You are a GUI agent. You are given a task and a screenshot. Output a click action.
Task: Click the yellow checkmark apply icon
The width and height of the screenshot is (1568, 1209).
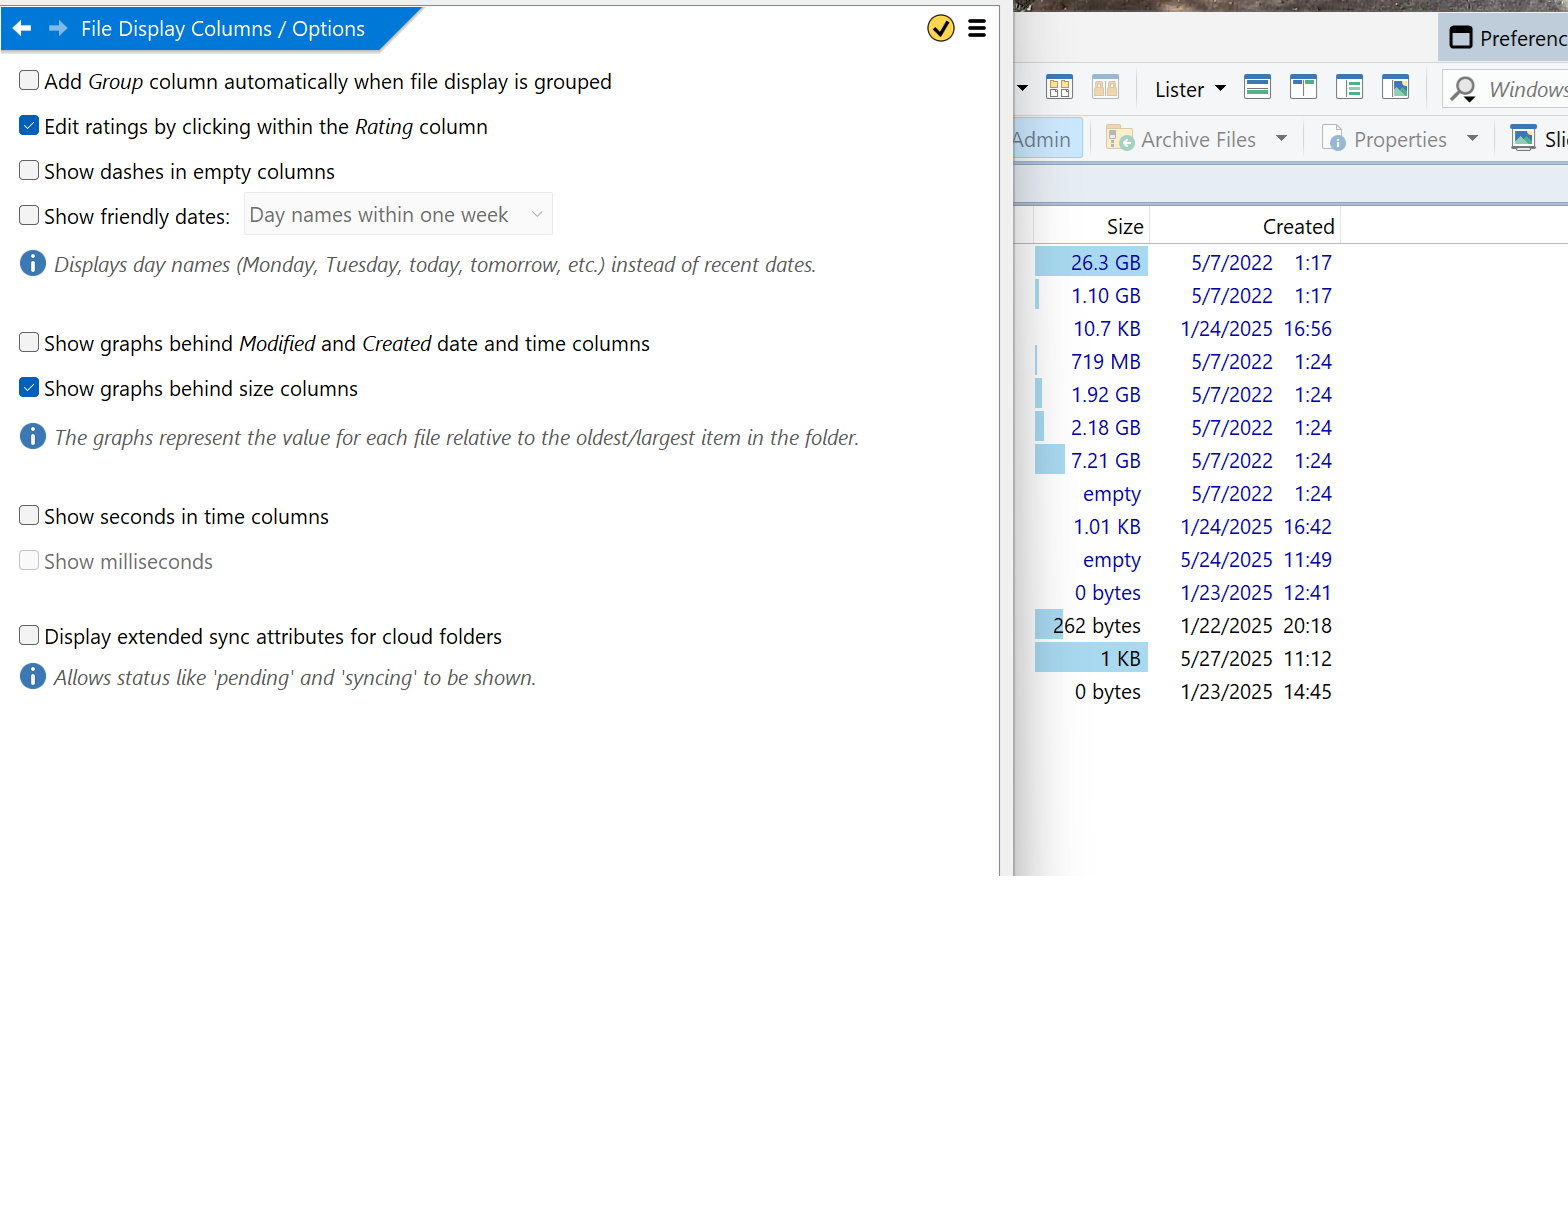tap(941, 28)
